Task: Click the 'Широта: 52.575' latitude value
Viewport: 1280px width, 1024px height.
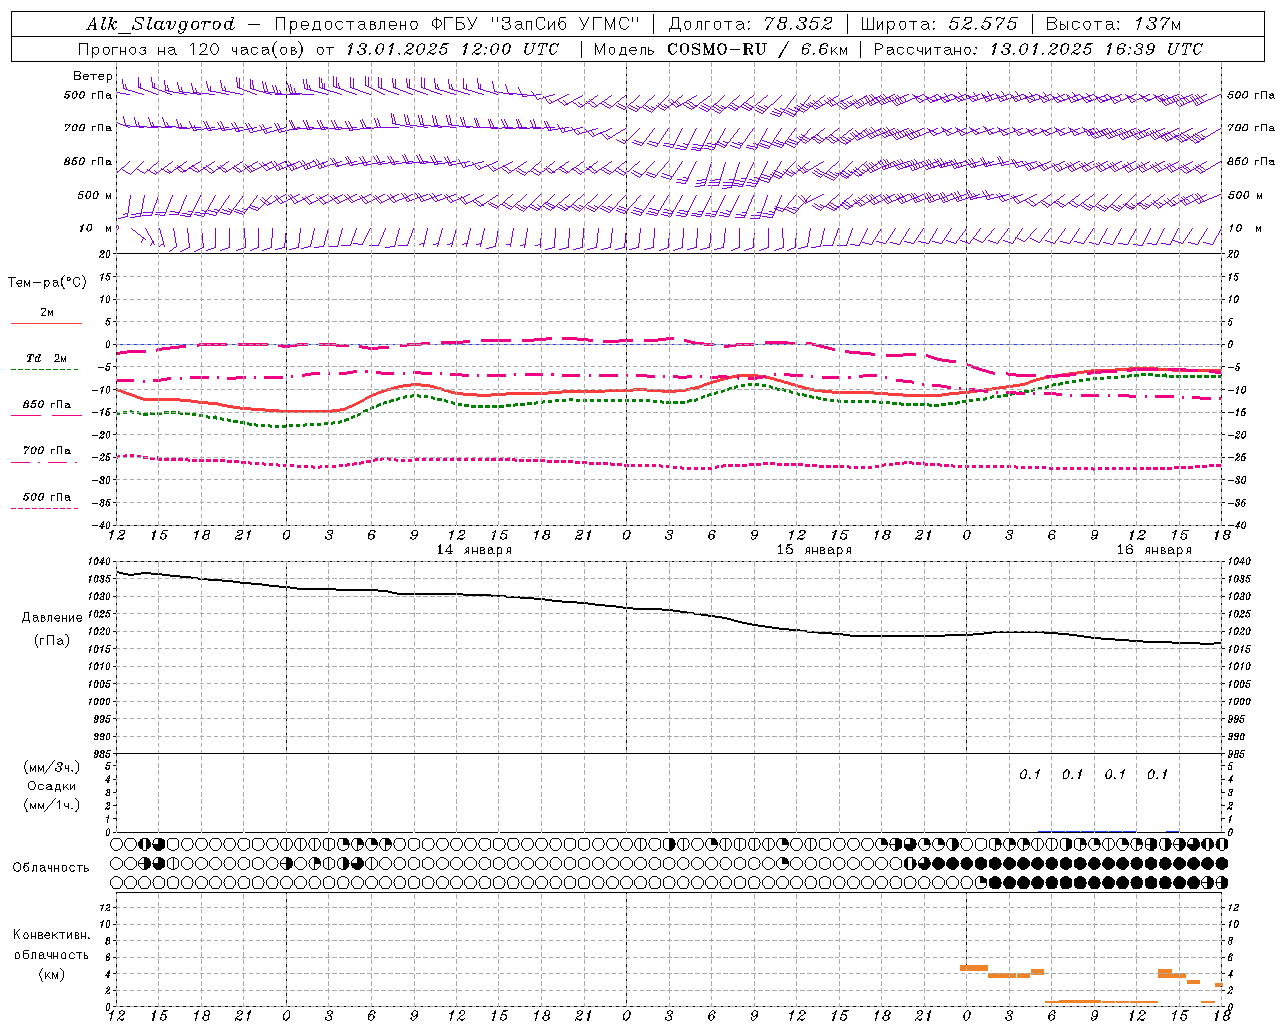Action: coord(939,24)
